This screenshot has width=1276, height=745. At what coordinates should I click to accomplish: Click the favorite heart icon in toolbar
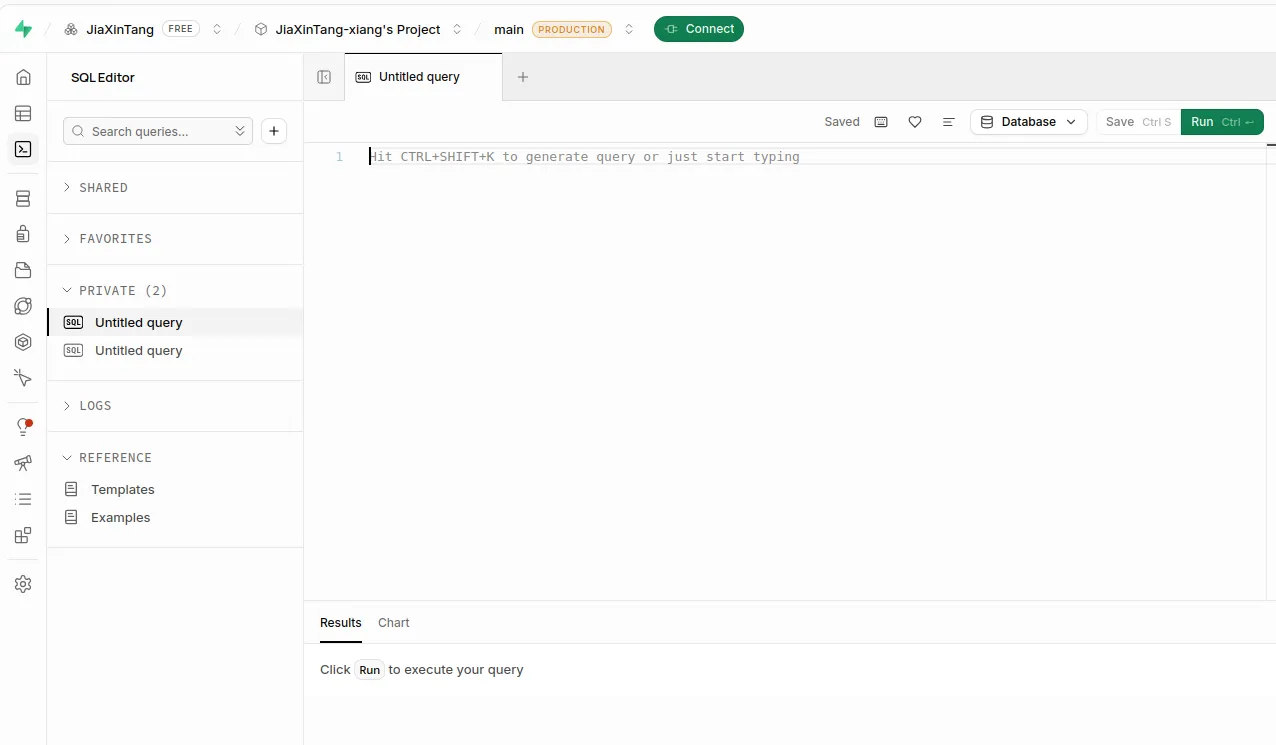pos(914,122)
